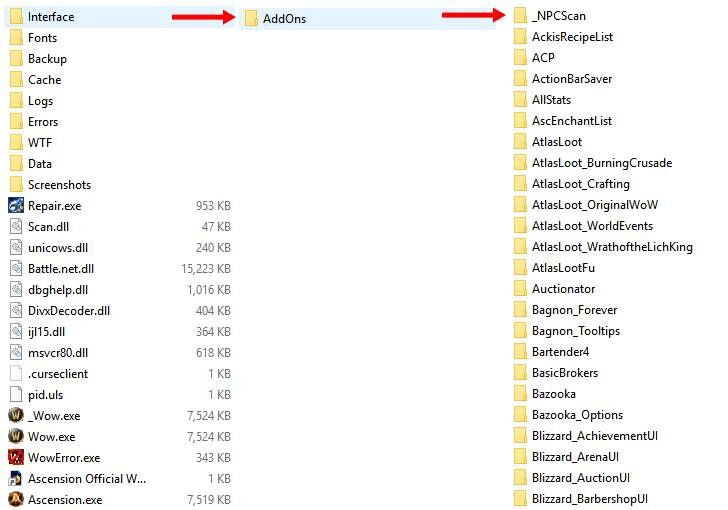728x510 pixels.
Task: Click the pid.uls file icon
Action: [x=16, y=394]
